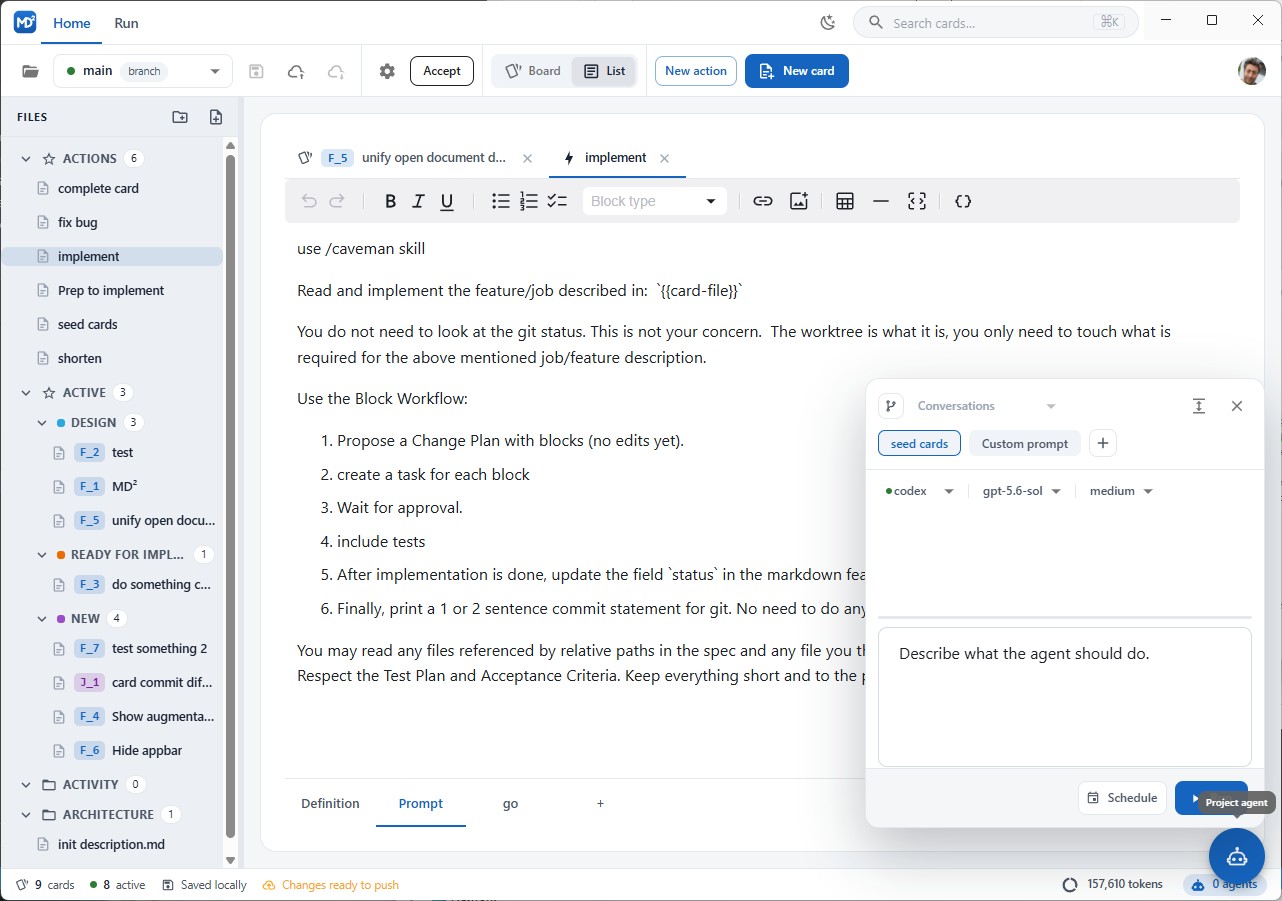
Task: Click New card button
Action: coord(797,71)
